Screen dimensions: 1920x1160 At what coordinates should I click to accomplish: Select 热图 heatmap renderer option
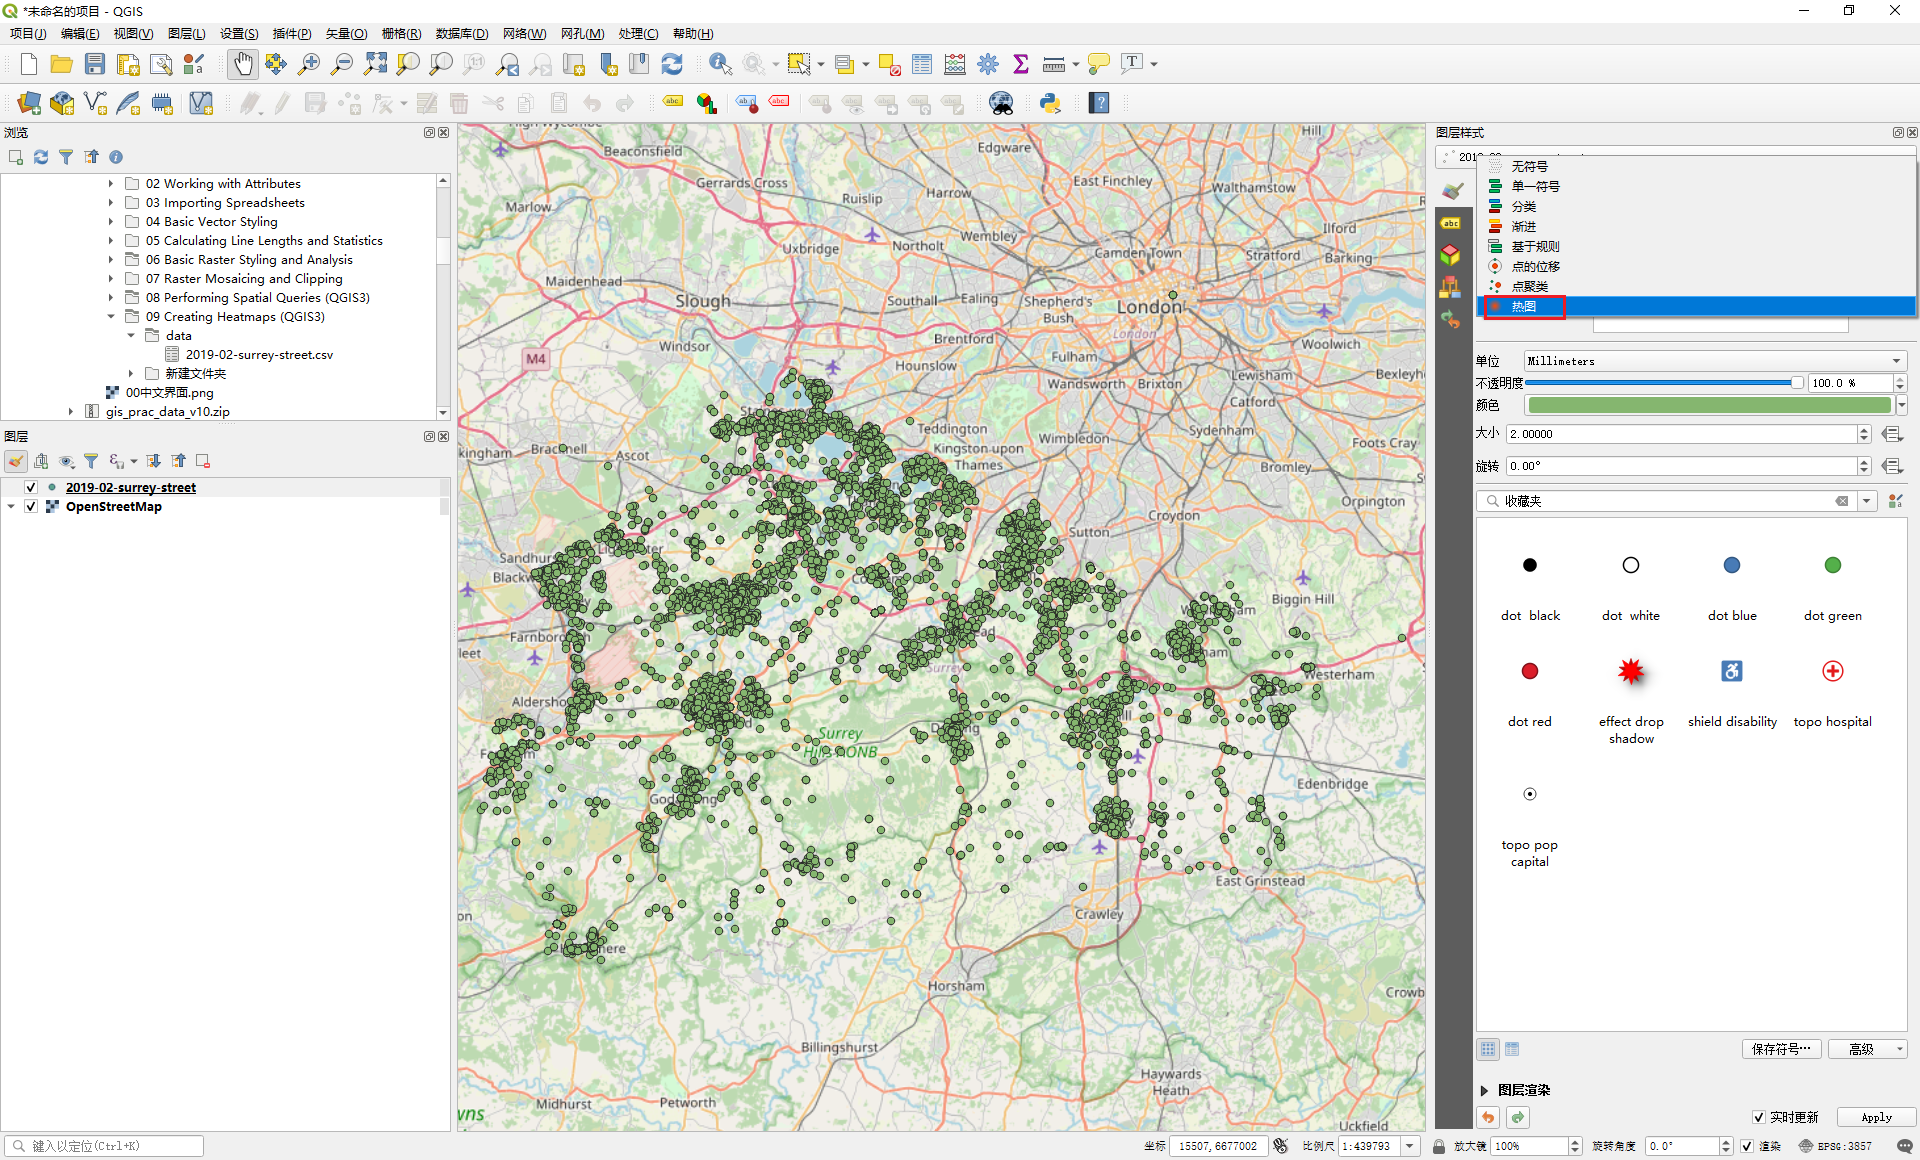point(1524,306)
